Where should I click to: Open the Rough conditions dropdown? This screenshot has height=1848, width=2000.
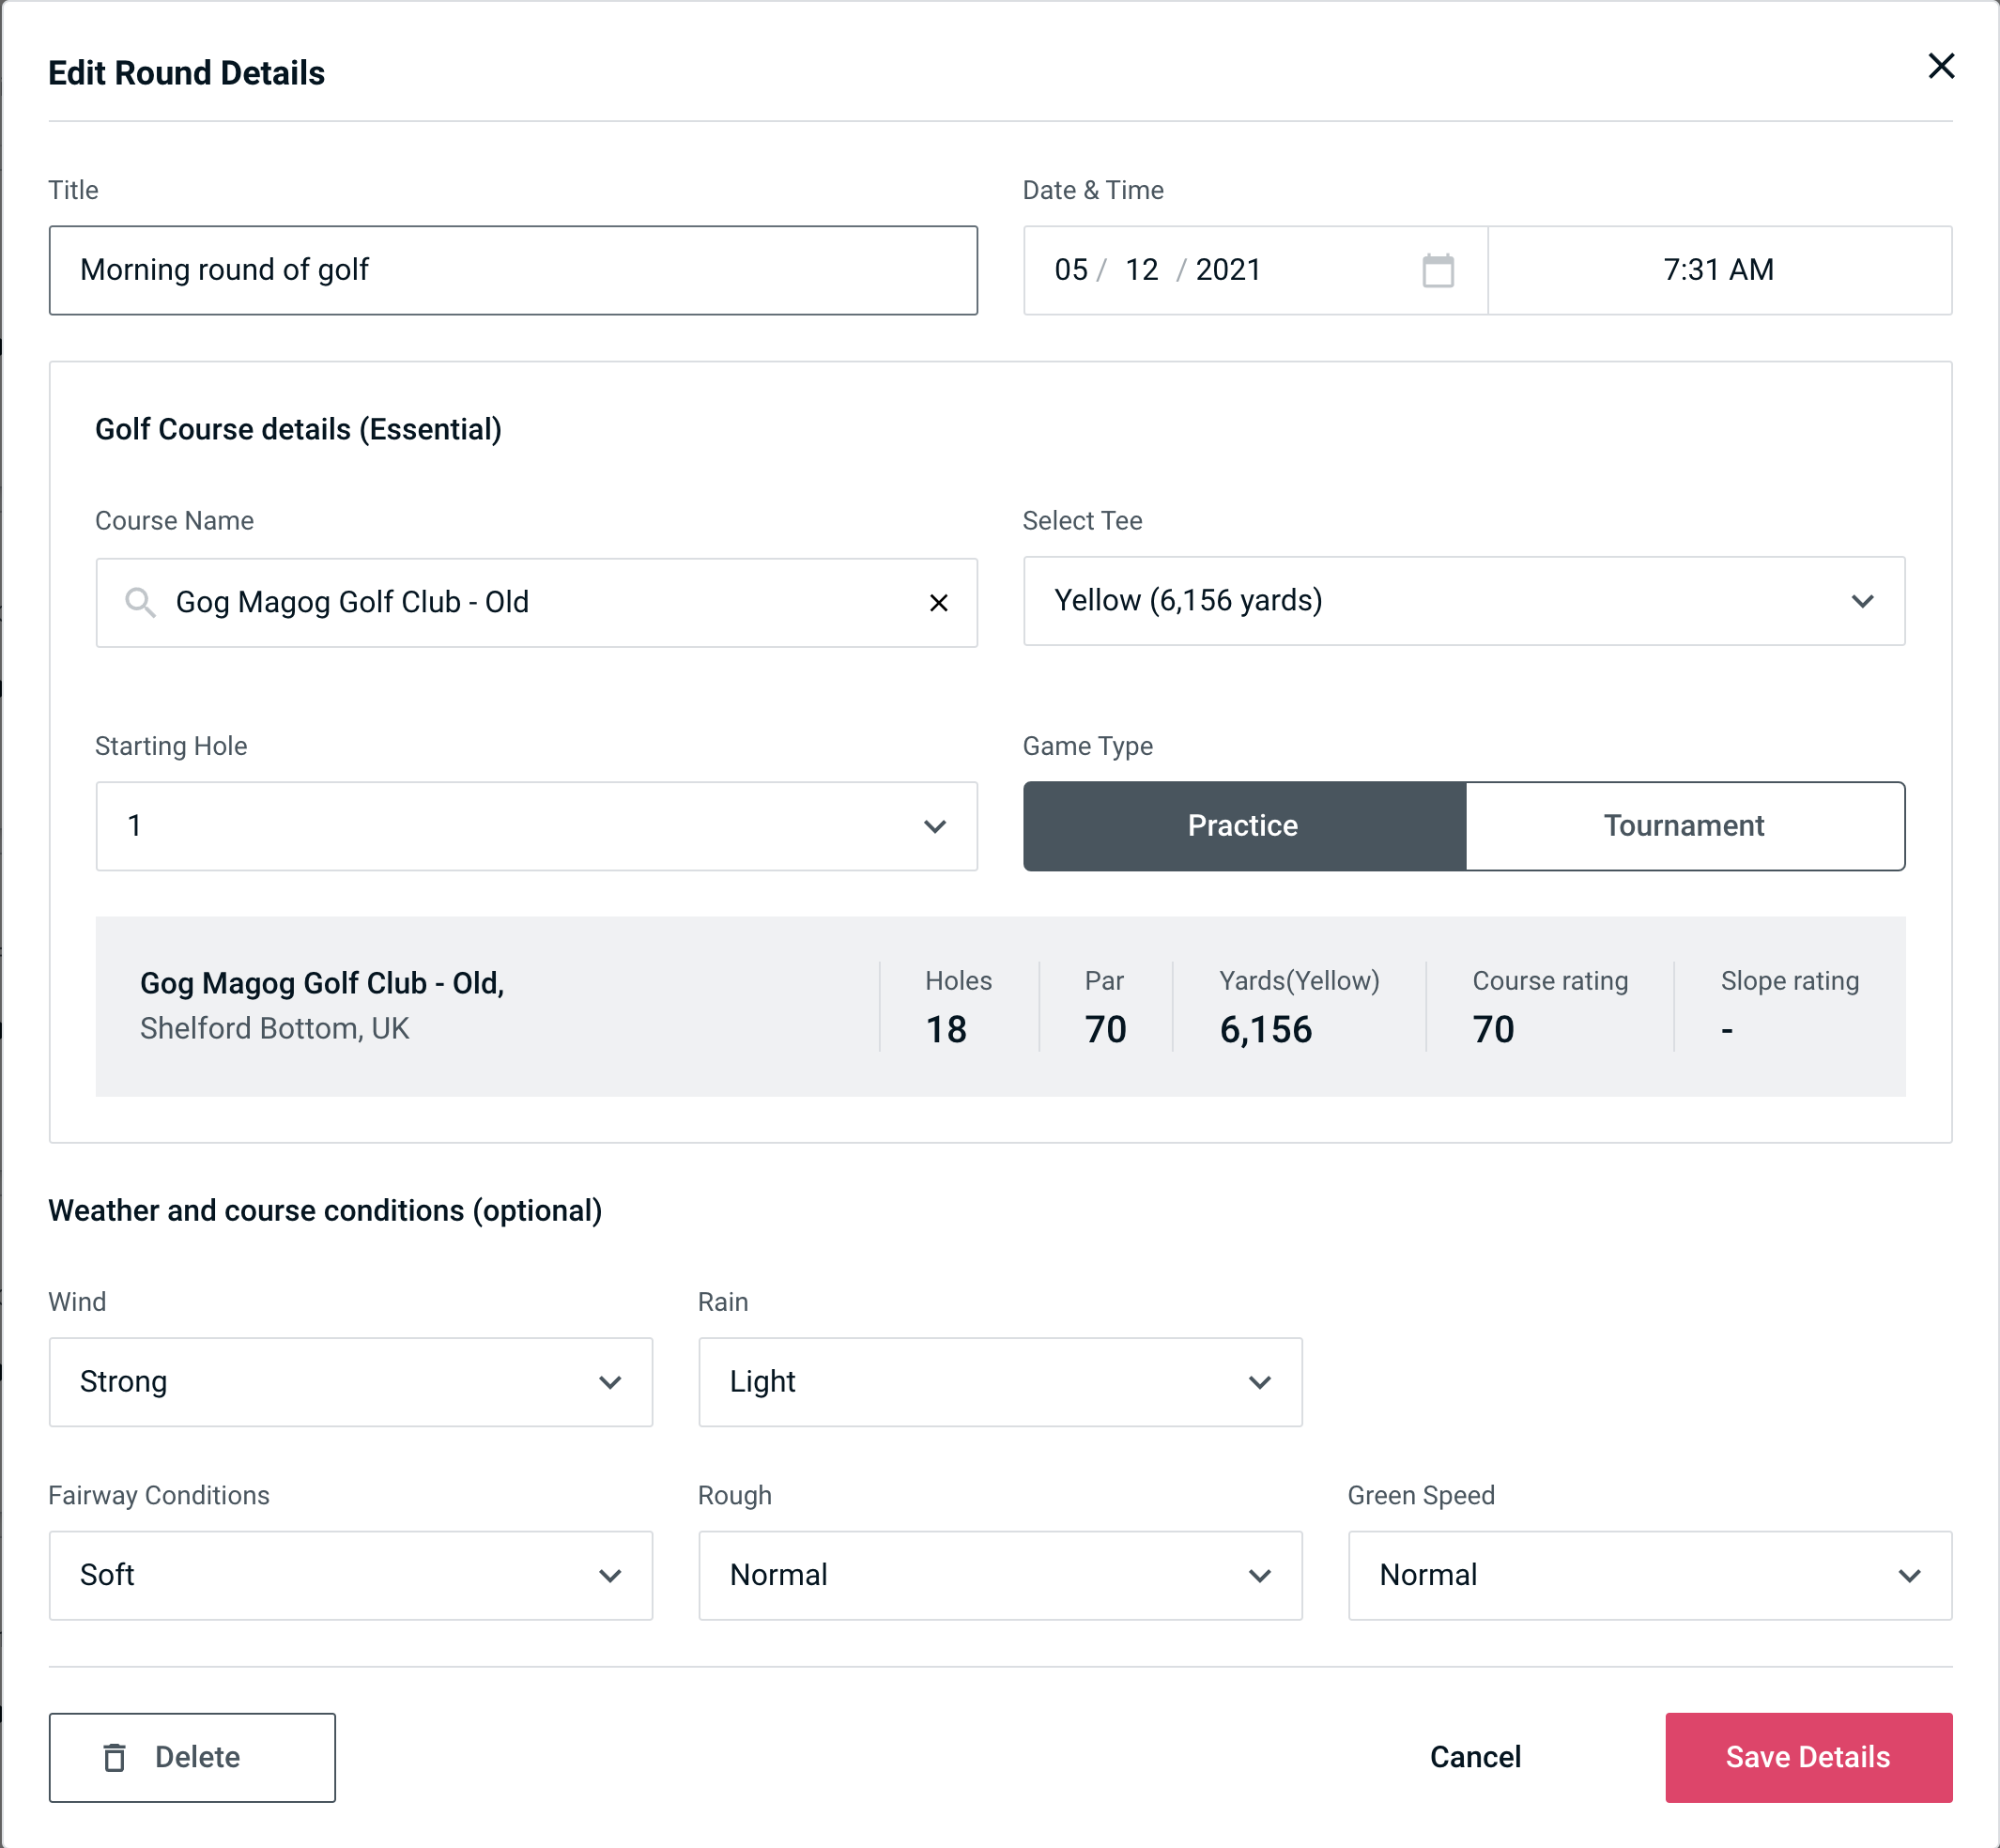click(1002, 1577)
